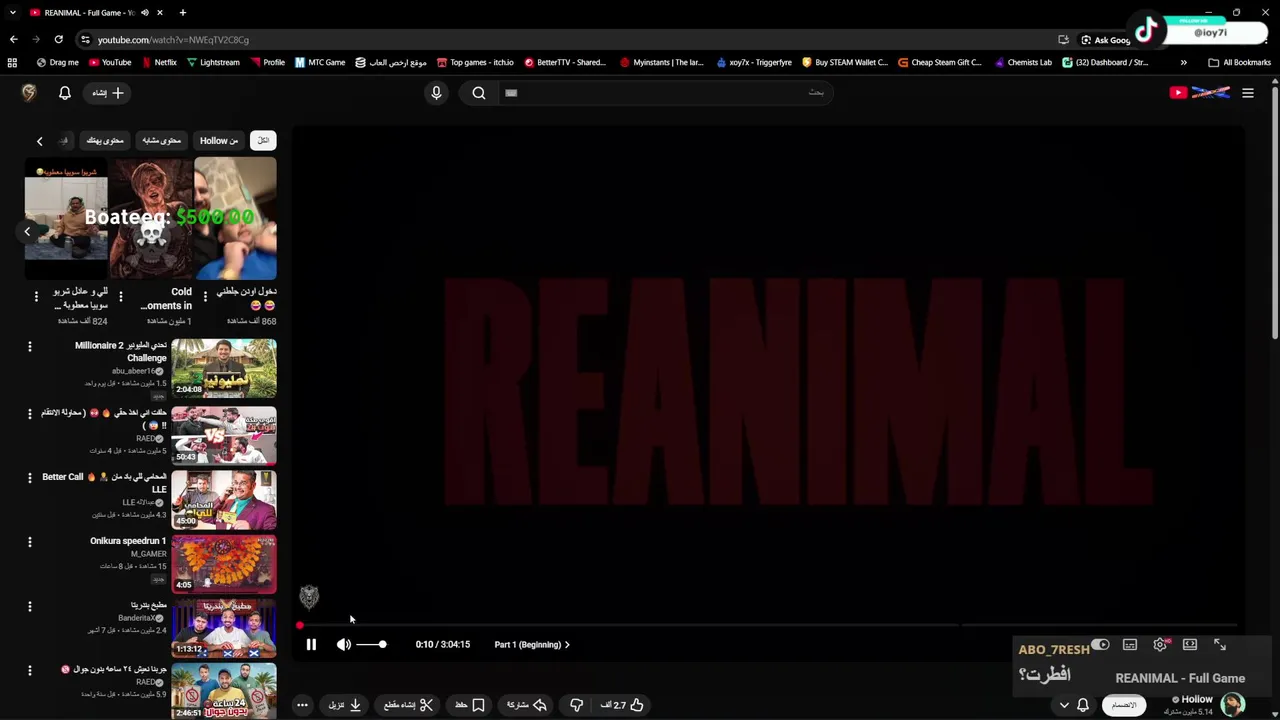Image resolution: width=1280 pixels, height=720 pixels.
Task: Open Netflix bookmark
Action: tap(159, 62)
